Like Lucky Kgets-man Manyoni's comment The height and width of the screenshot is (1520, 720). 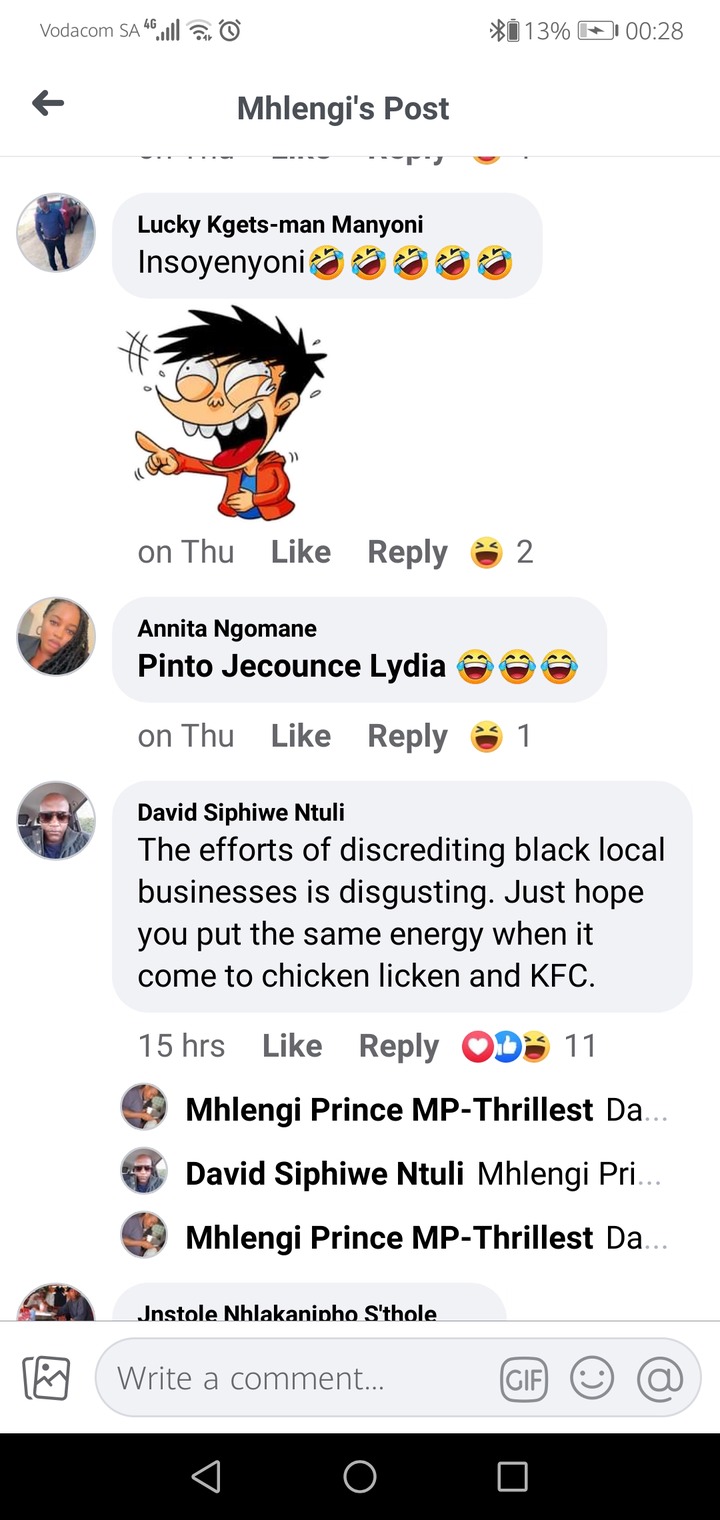click(300, 552)
